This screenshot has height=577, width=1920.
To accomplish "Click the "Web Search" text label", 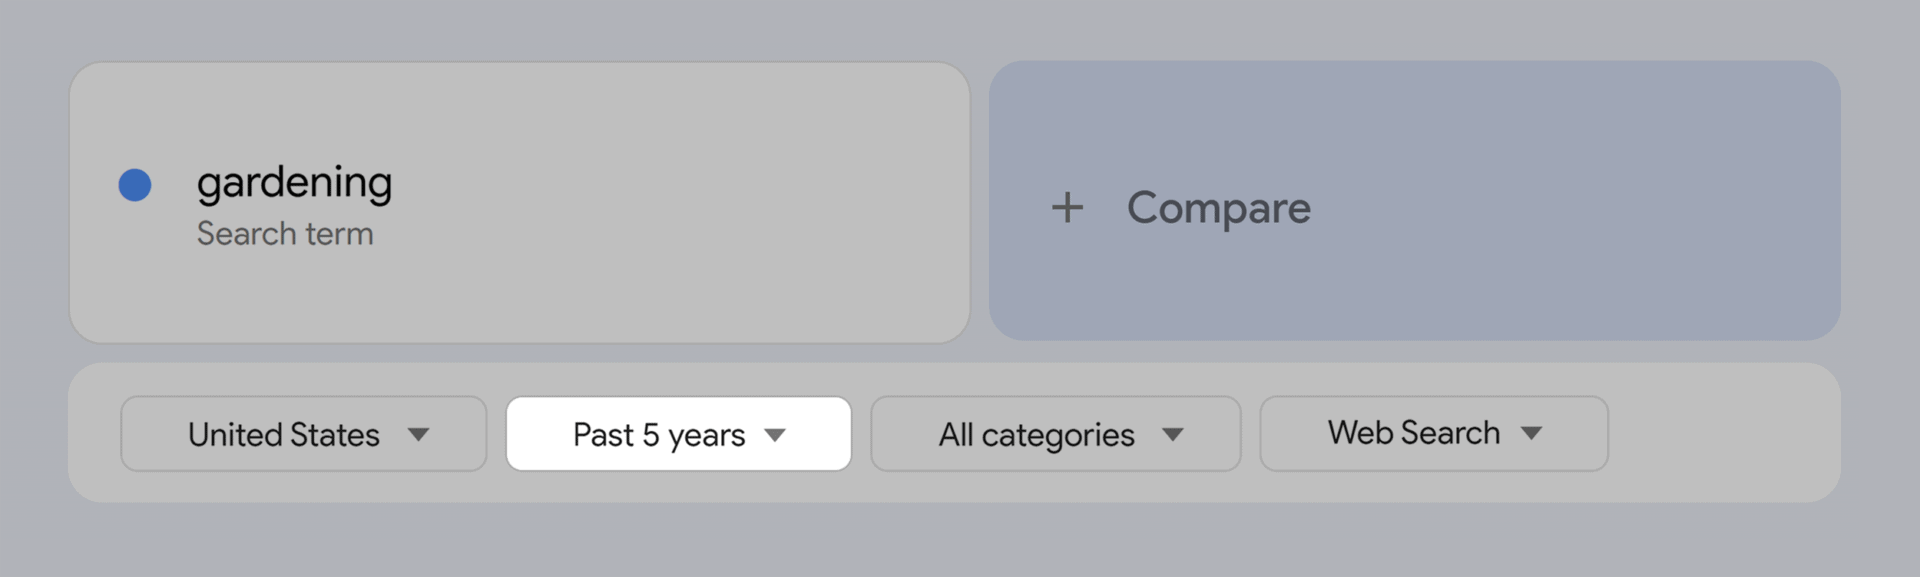I will 1413,433.
